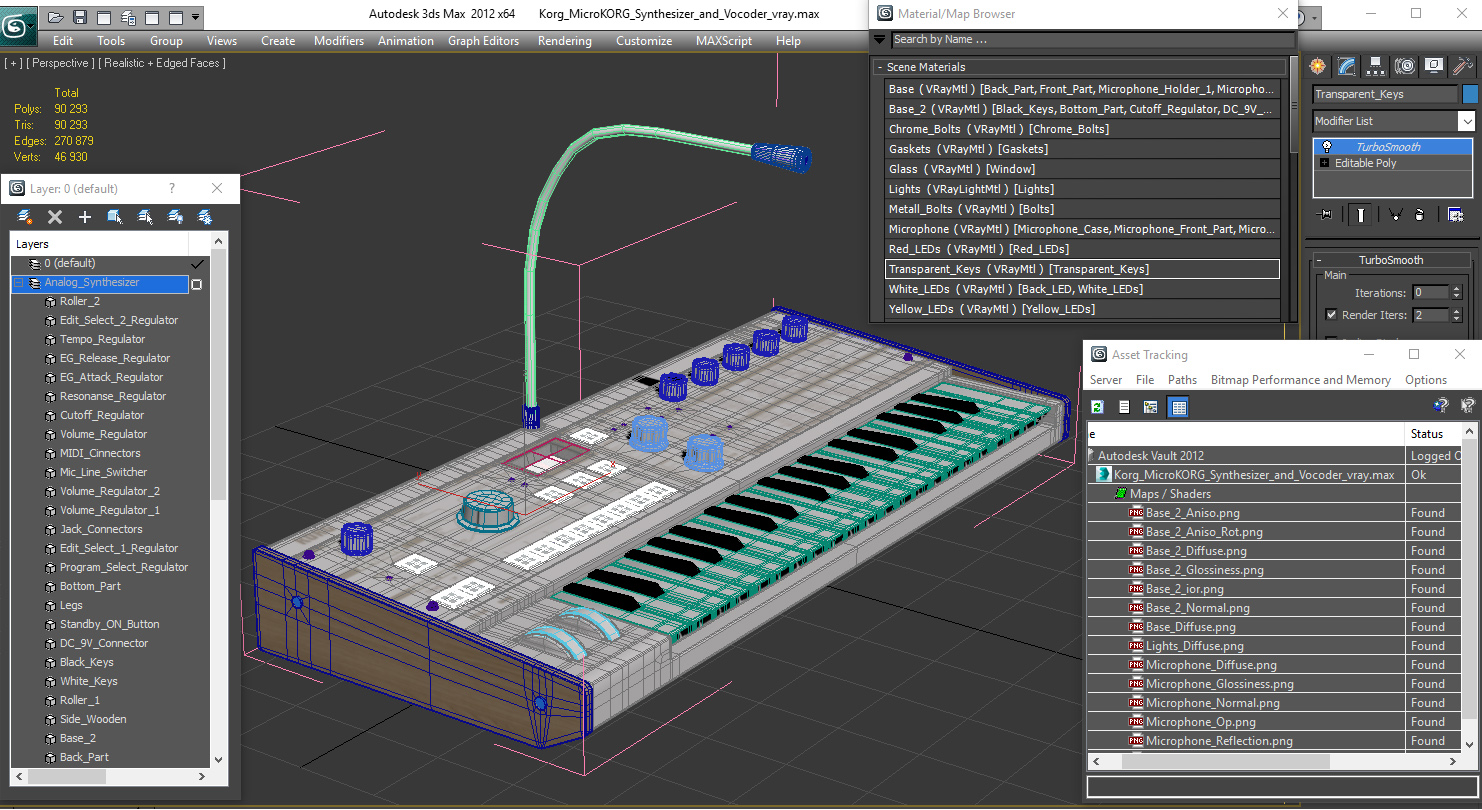Open the Modifier List dropdown
1482x810 pixels.
click(1466, 121)
